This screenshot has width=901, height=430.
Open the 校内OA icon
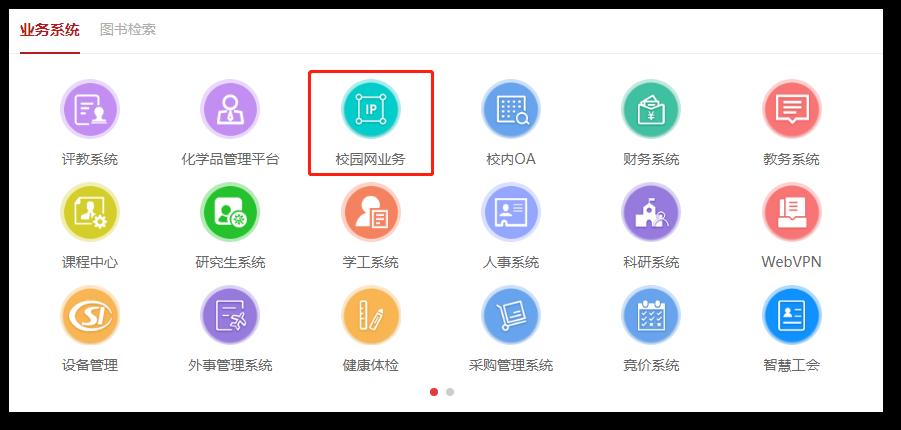[x=511, y=109]
